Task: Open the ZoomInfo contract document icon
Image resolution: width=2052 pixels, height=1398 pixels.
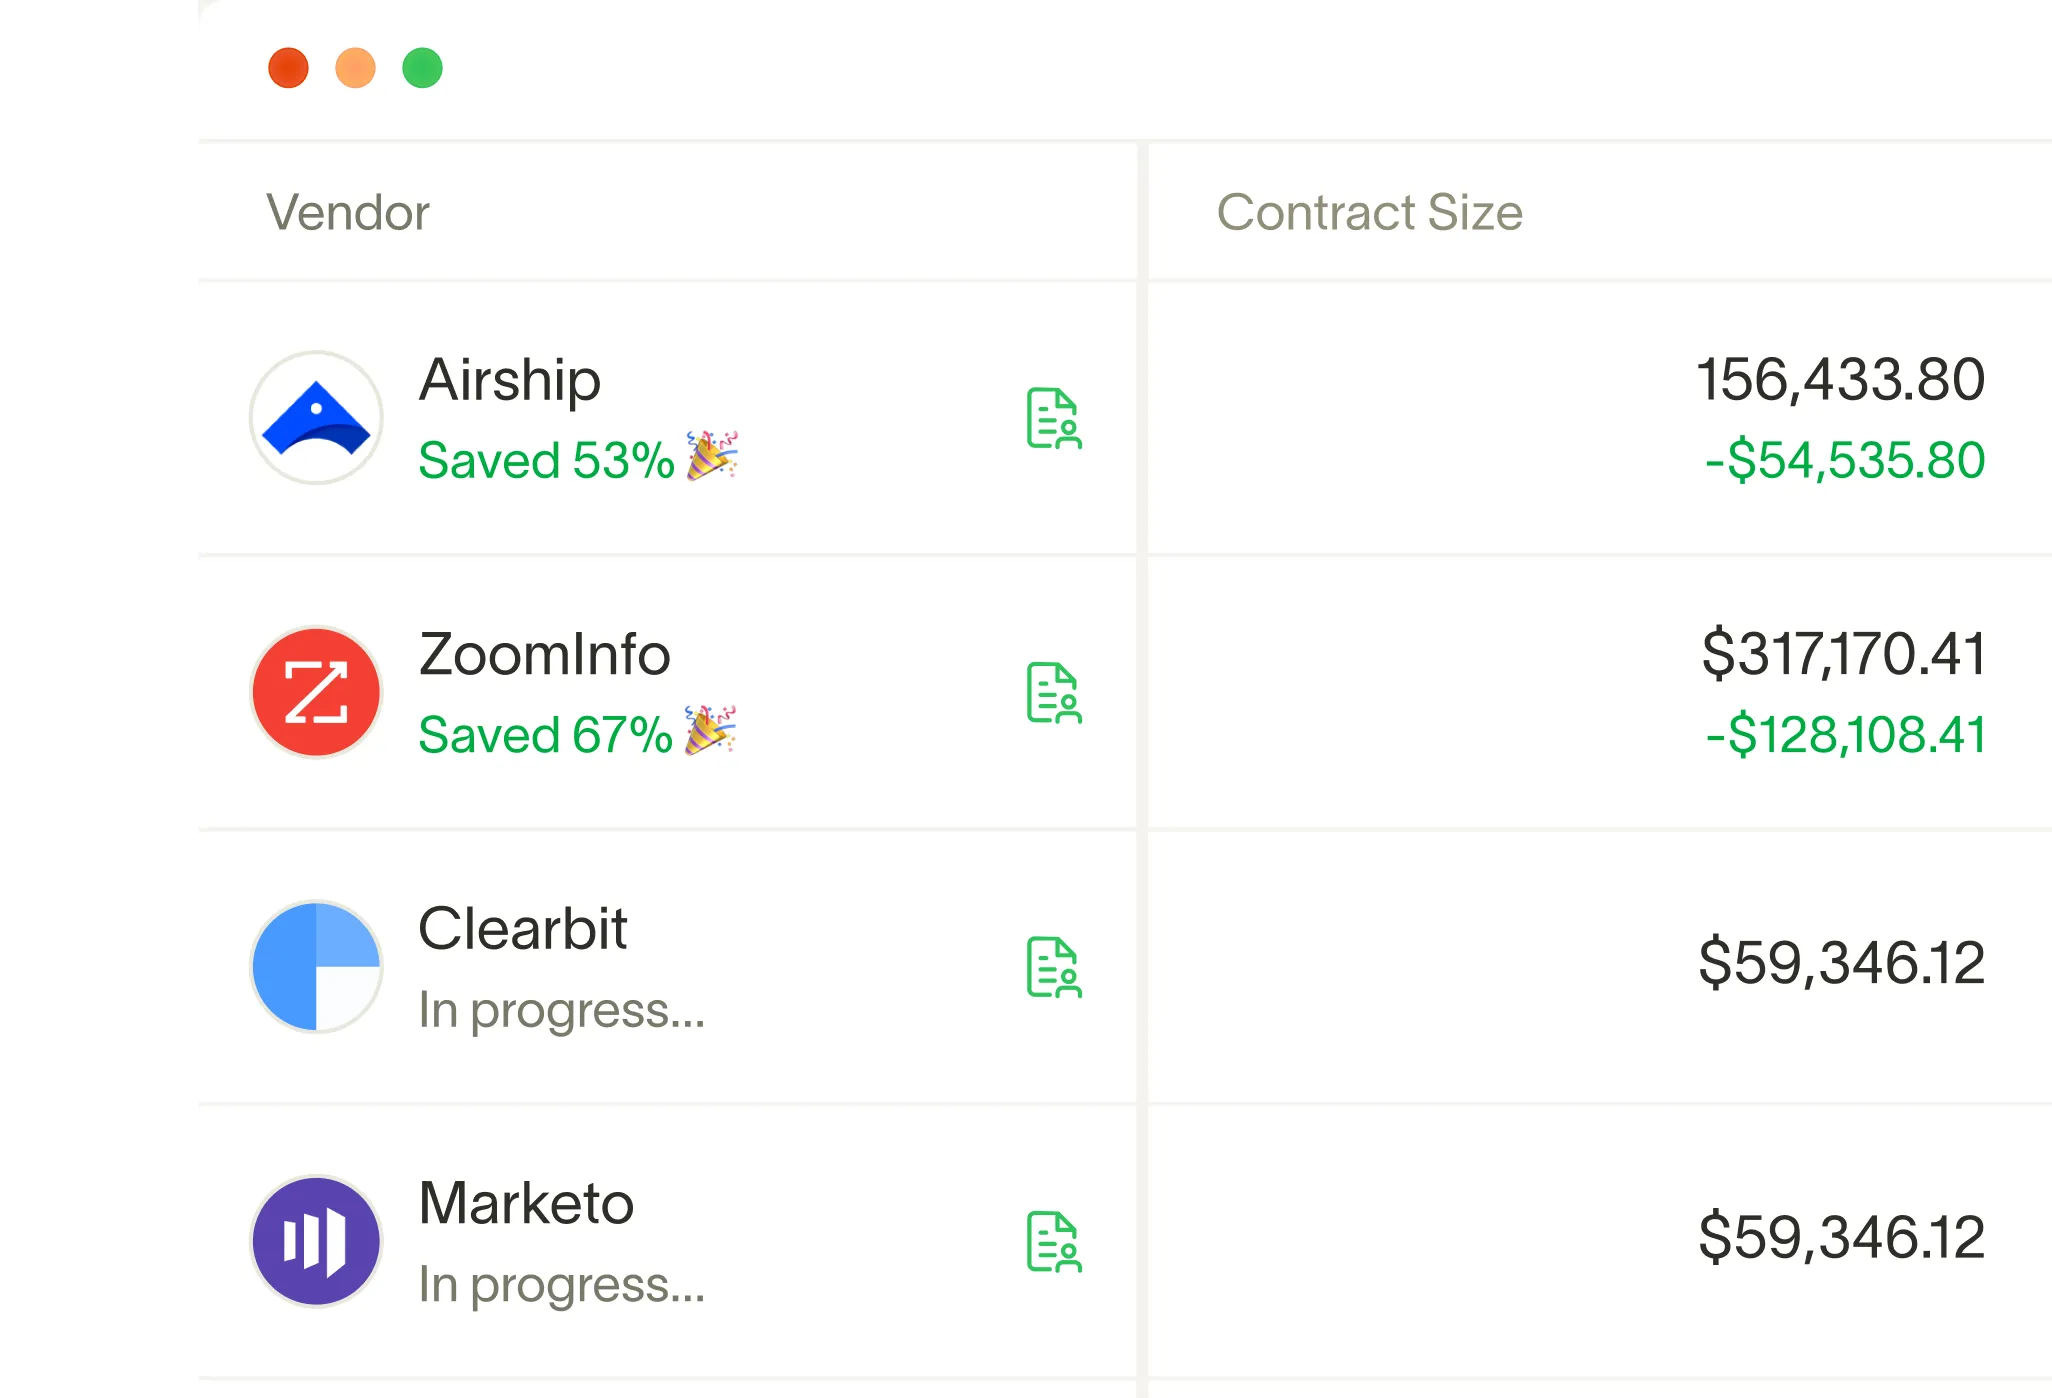Action: click(x=1053, y=693)
